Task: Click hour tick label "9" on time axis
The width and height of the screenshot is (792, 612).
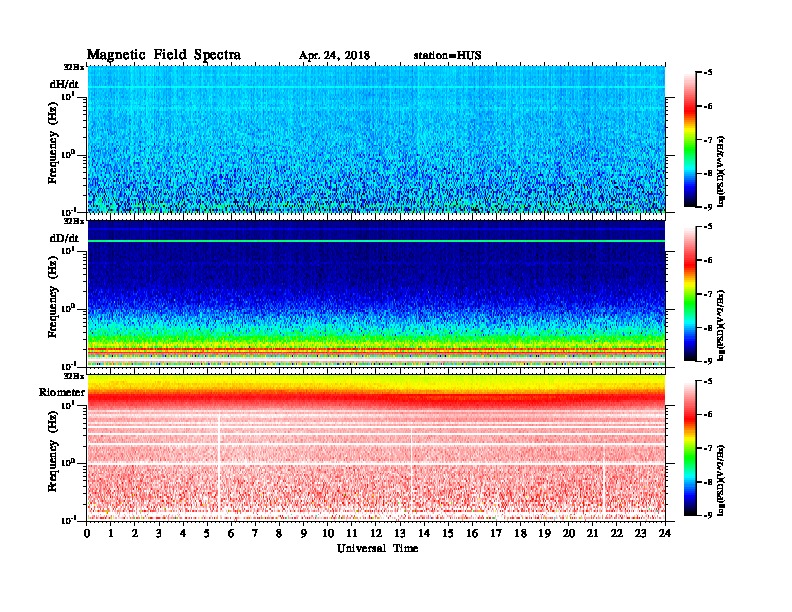Action: [x=304, y=533]
